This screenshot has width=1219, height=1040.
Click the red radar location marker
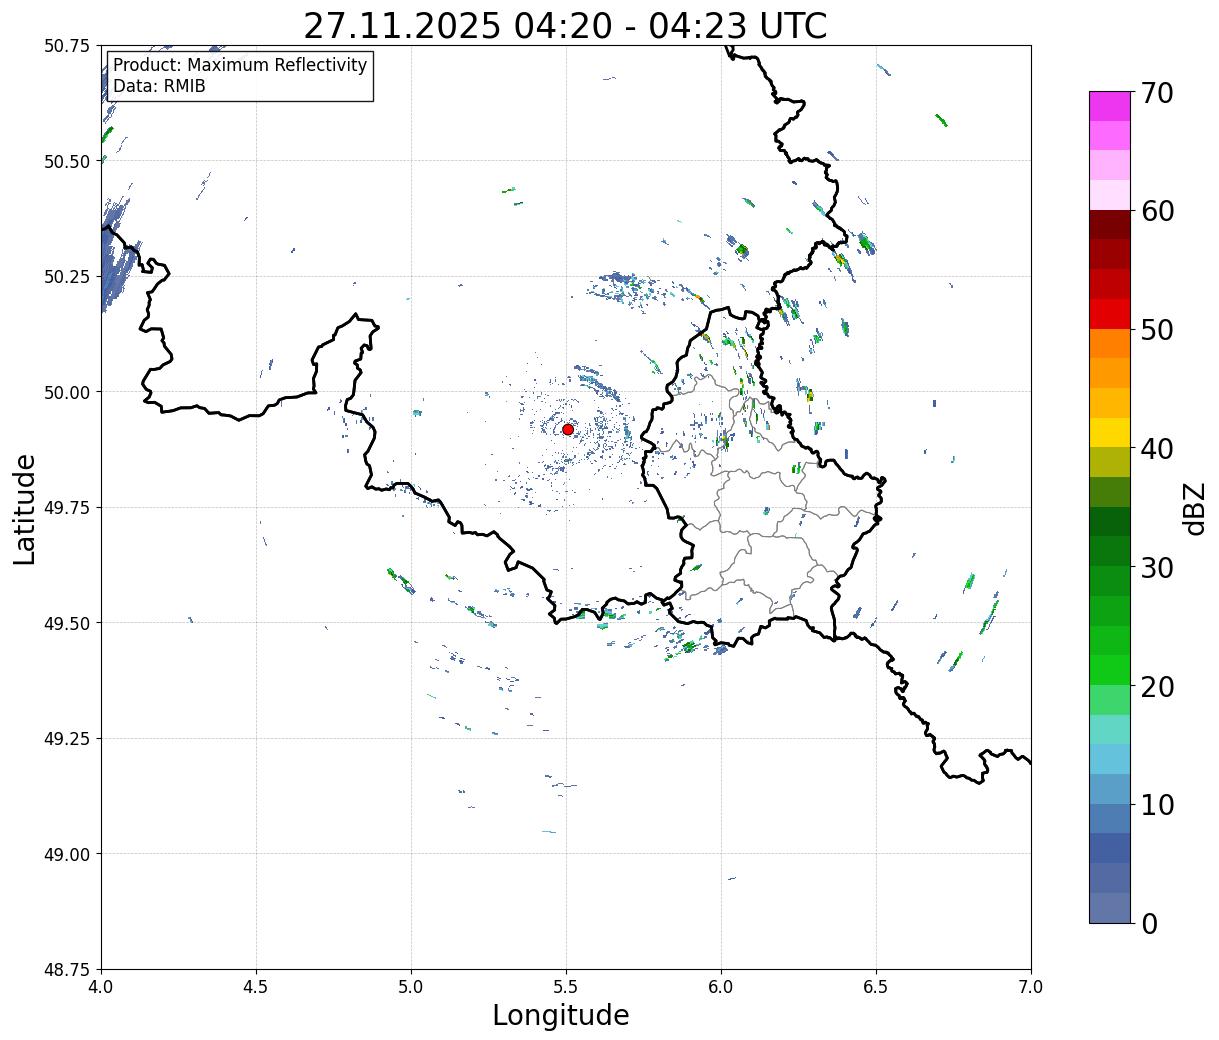568,429
